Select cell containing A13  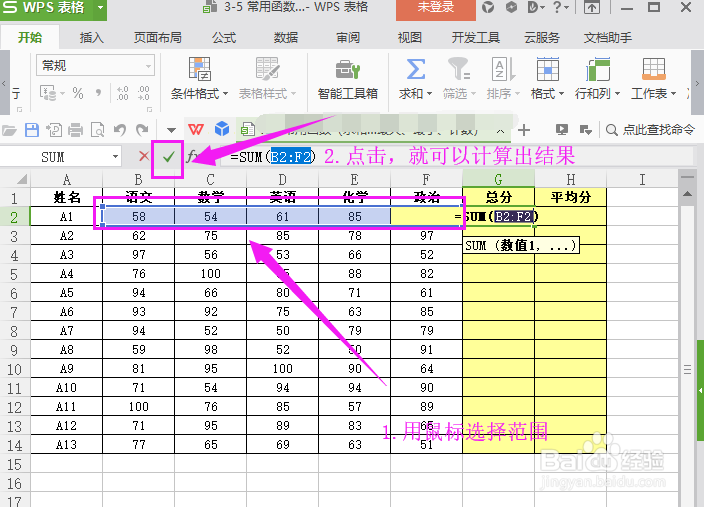[x=66, y=445]
